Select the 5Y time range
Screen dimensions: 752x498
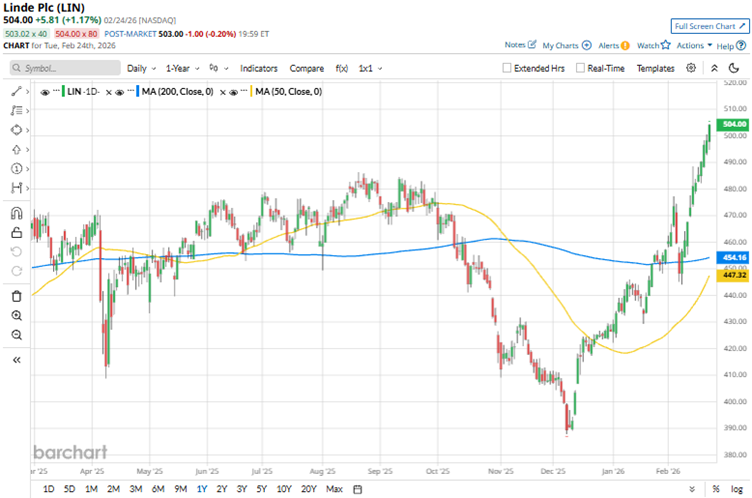261,489
